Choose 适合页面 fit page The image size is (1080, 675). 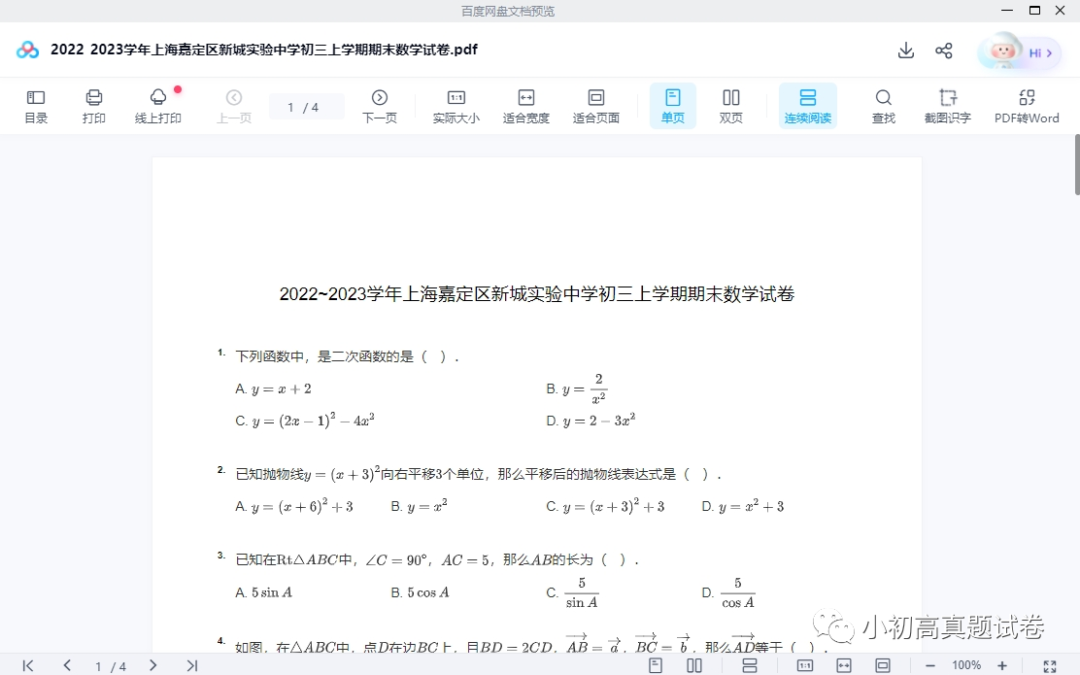tap(596, 106)
